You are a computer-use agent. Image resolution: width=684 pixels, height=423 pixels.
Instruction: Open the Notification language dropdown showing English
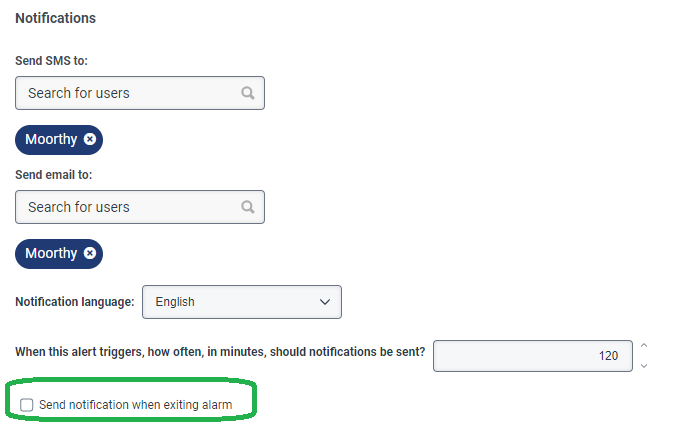click(x=241, y=302)
